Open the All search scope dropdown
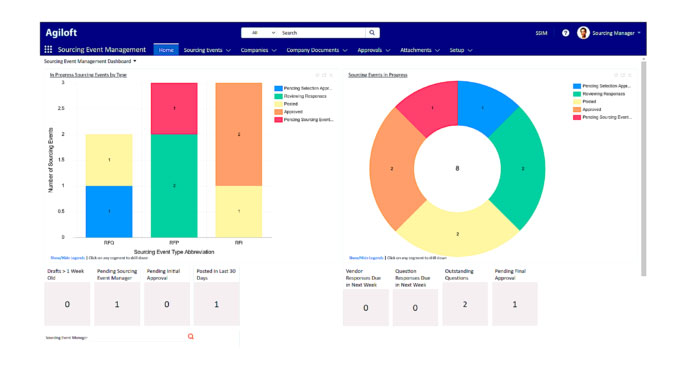Viewport: 678px width, 381px height. pyautogui.click(x=263, y=33)
